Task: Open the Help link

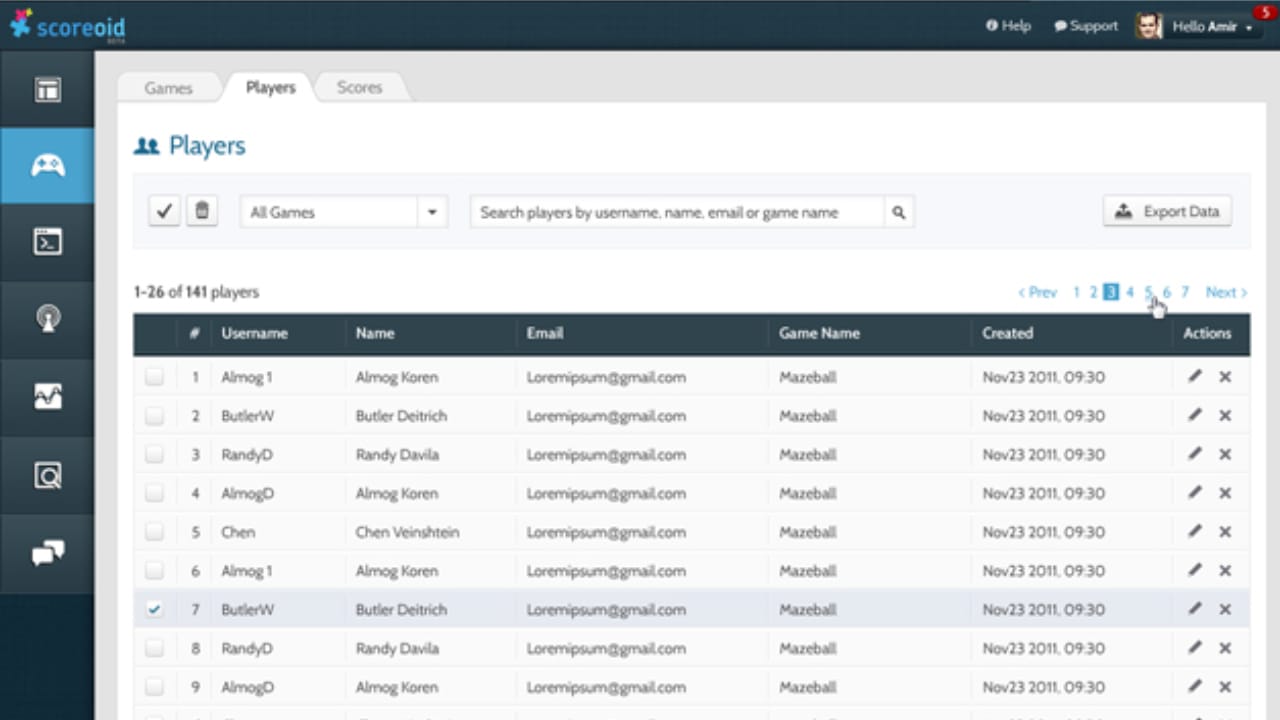Action: click(1008, 26)
